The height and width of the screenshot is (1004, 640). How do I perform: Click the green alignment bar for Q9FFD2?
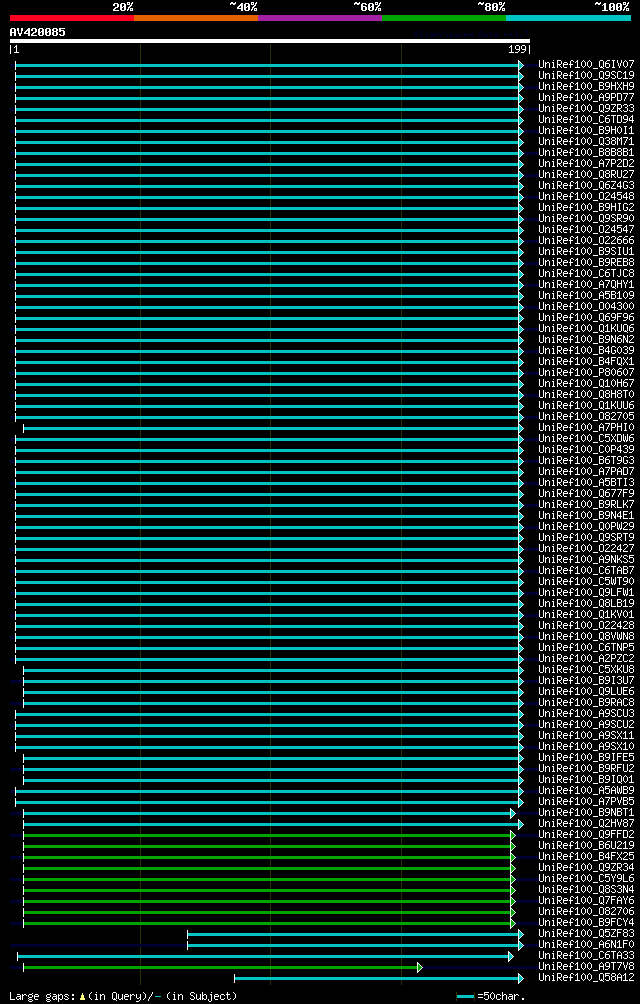coord(269,835)
